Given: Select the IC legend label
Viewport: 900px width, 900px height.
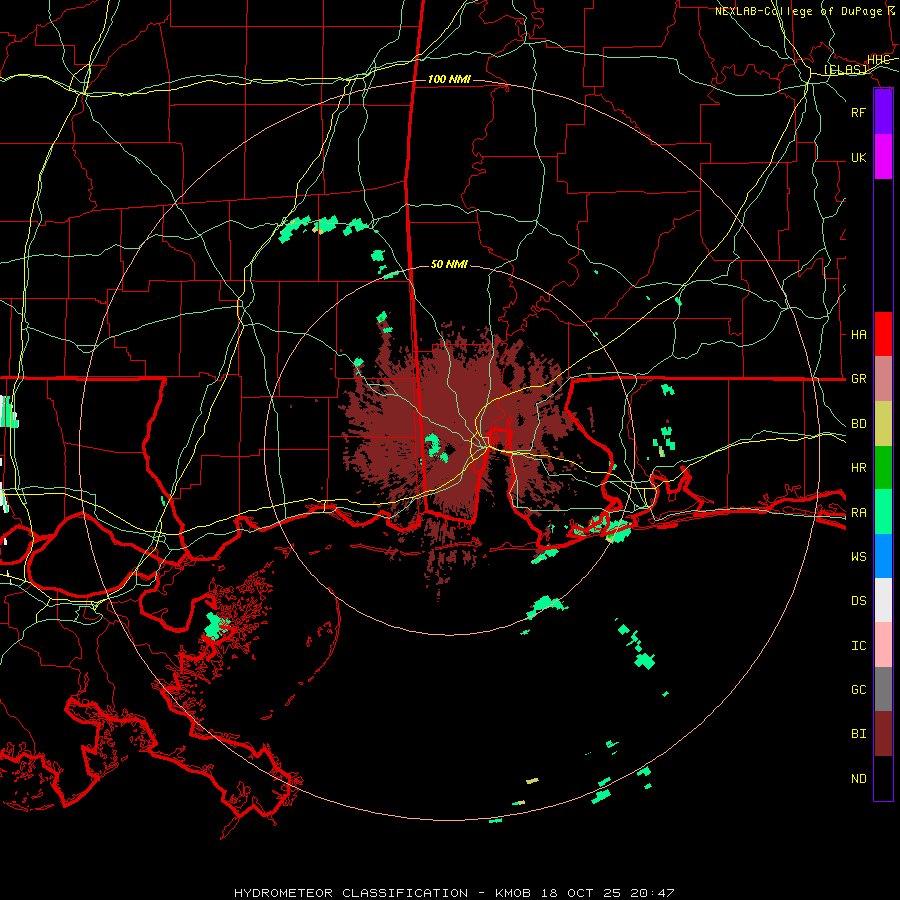Looking at the screenshot, I should [859, 646].
